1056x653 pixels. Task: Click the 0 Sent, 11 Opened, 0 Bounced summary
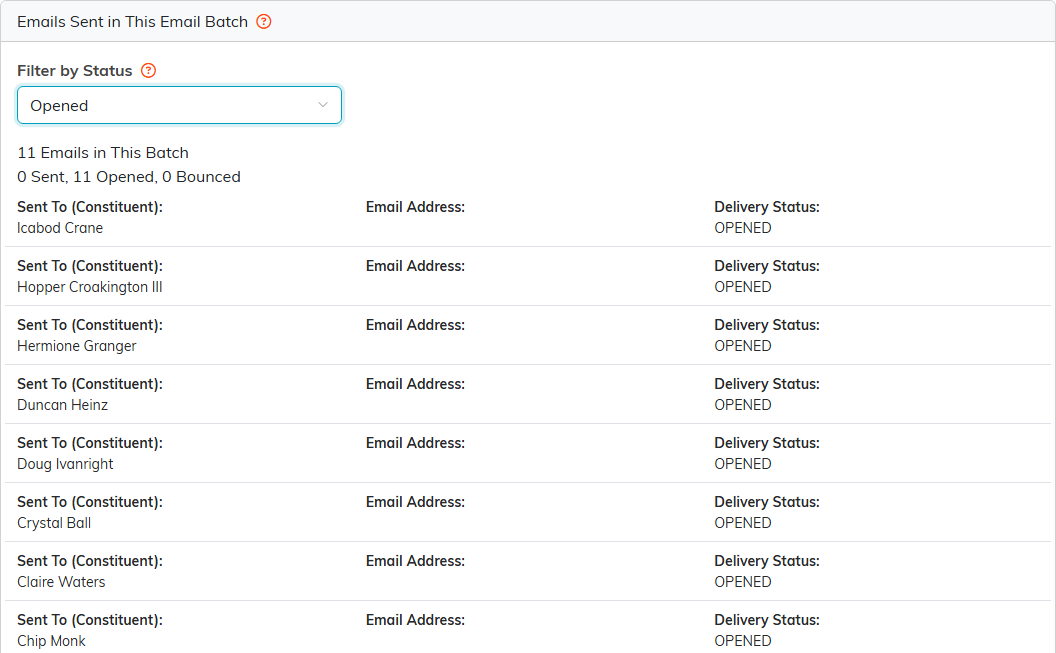pyautogui.click(x=129, y=176)
